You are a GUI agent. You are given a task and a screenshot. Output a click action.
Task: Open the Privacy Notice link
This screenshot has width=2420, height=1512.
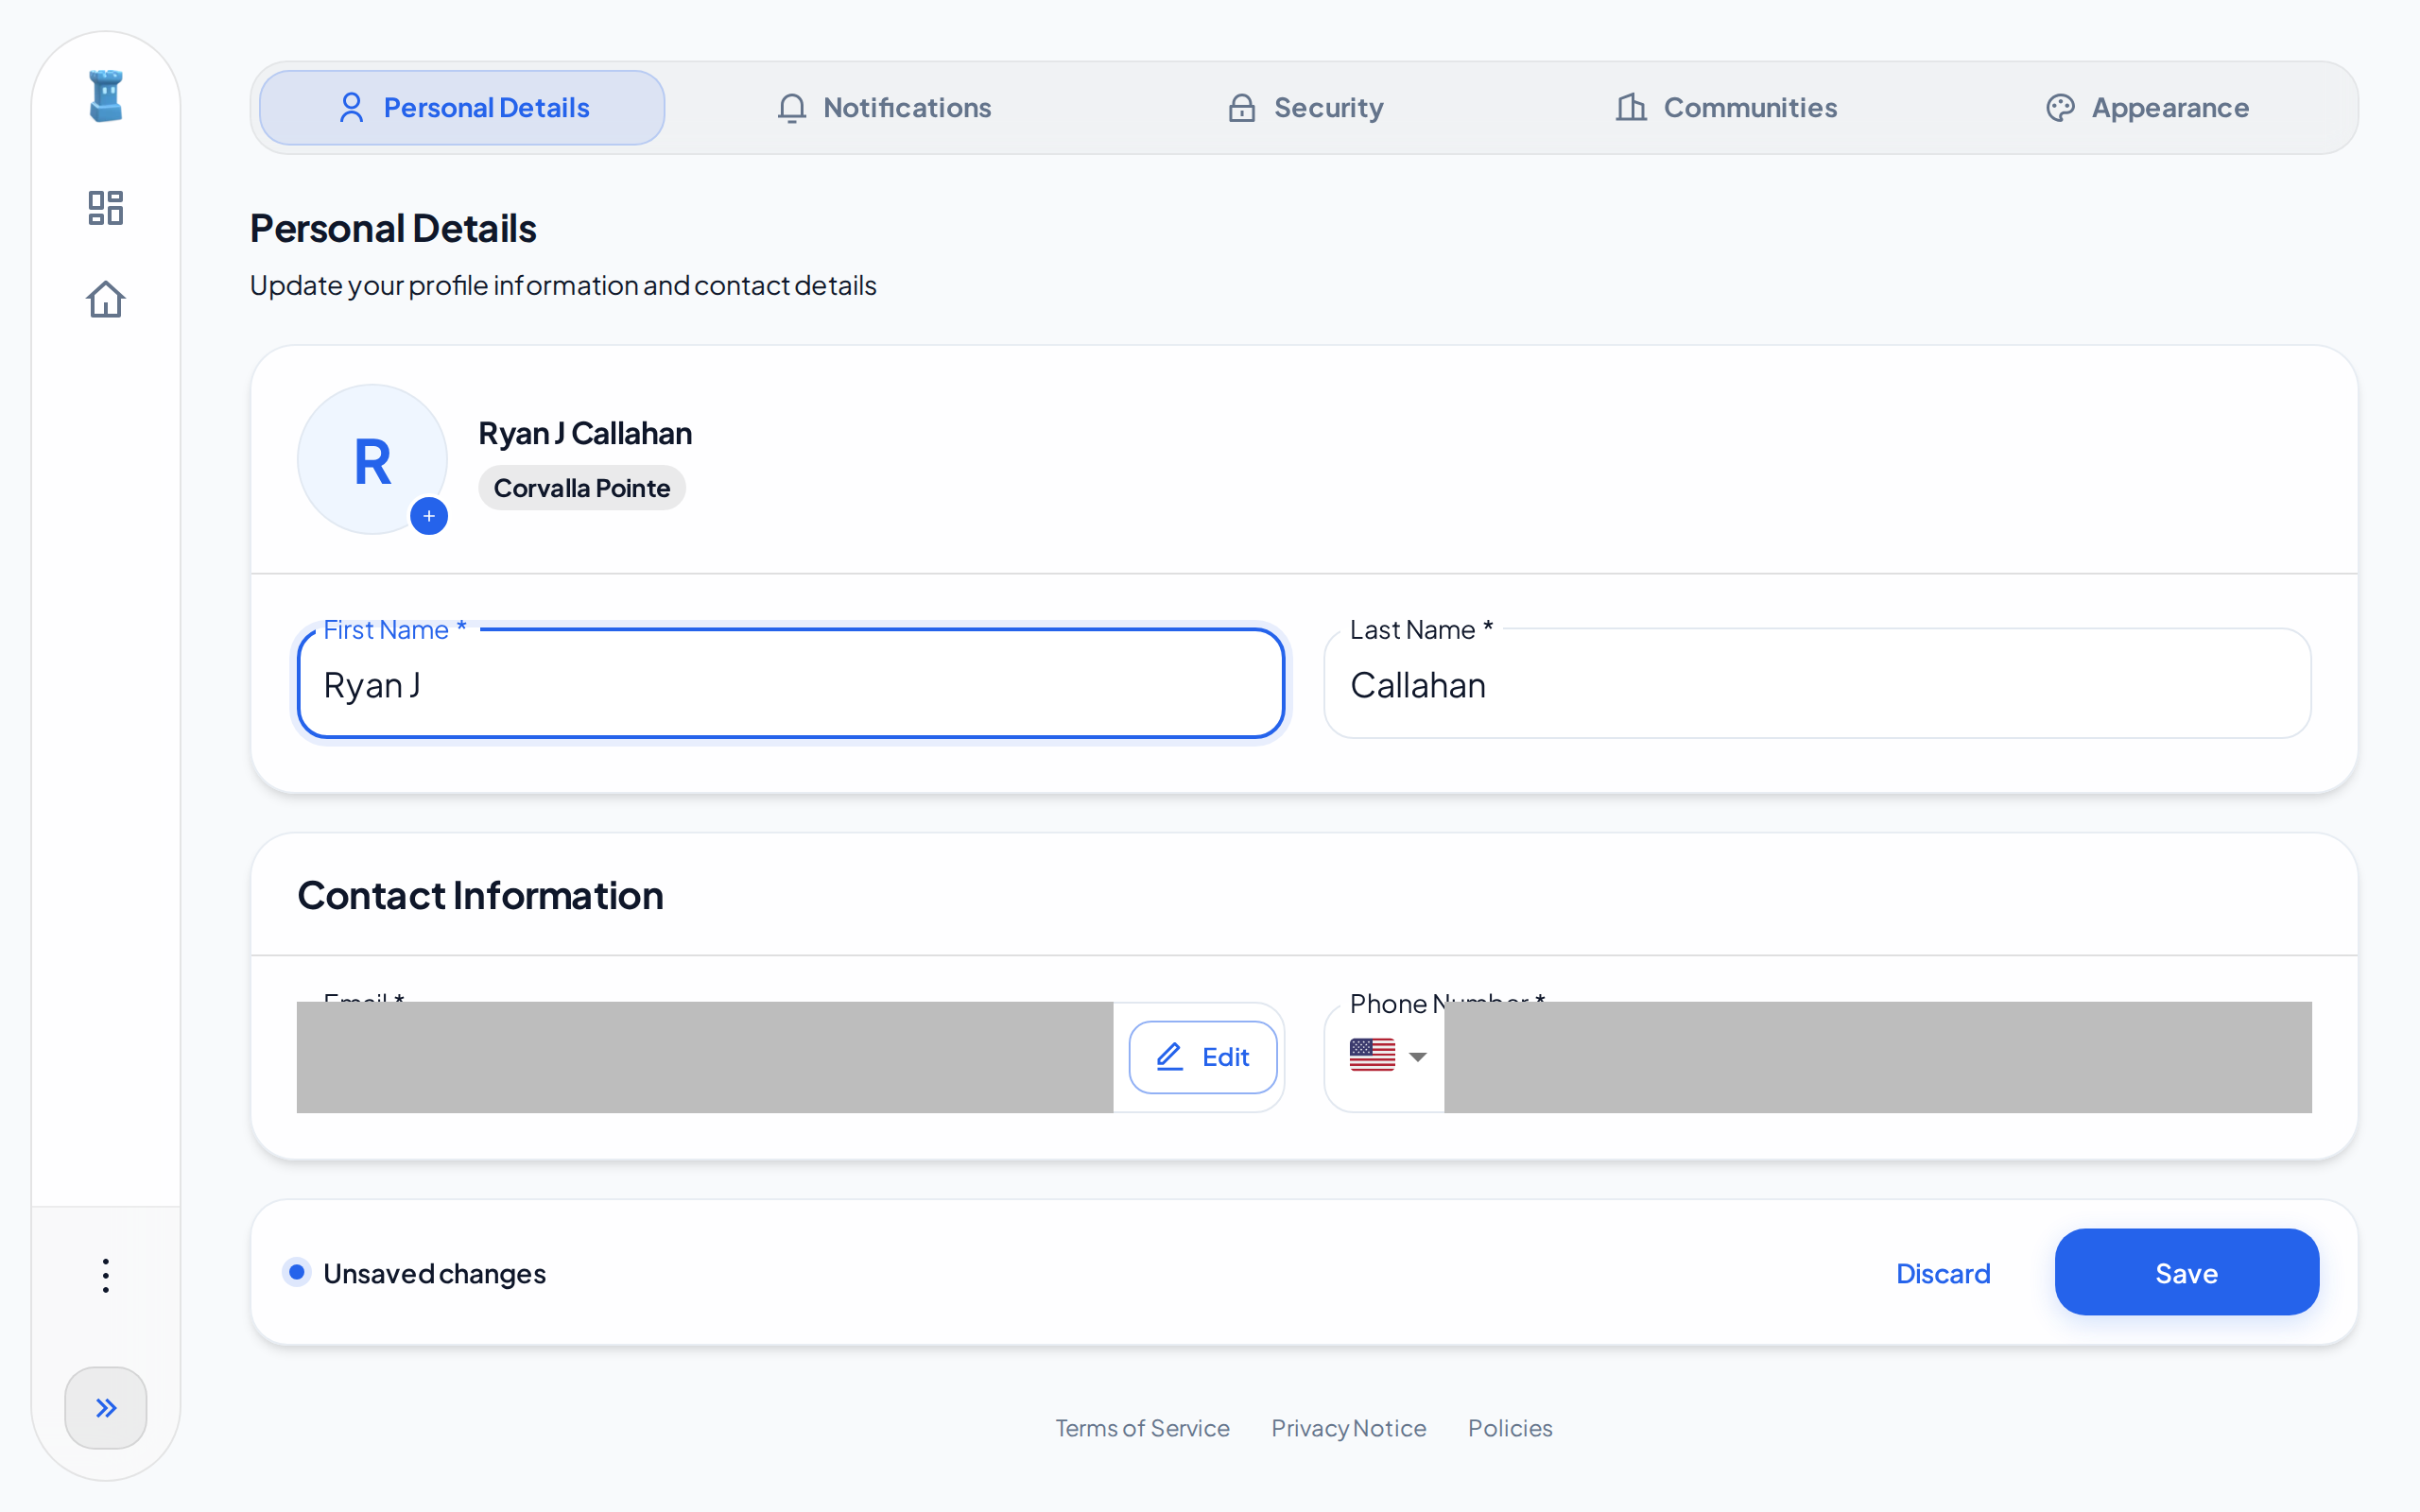1348,1428
